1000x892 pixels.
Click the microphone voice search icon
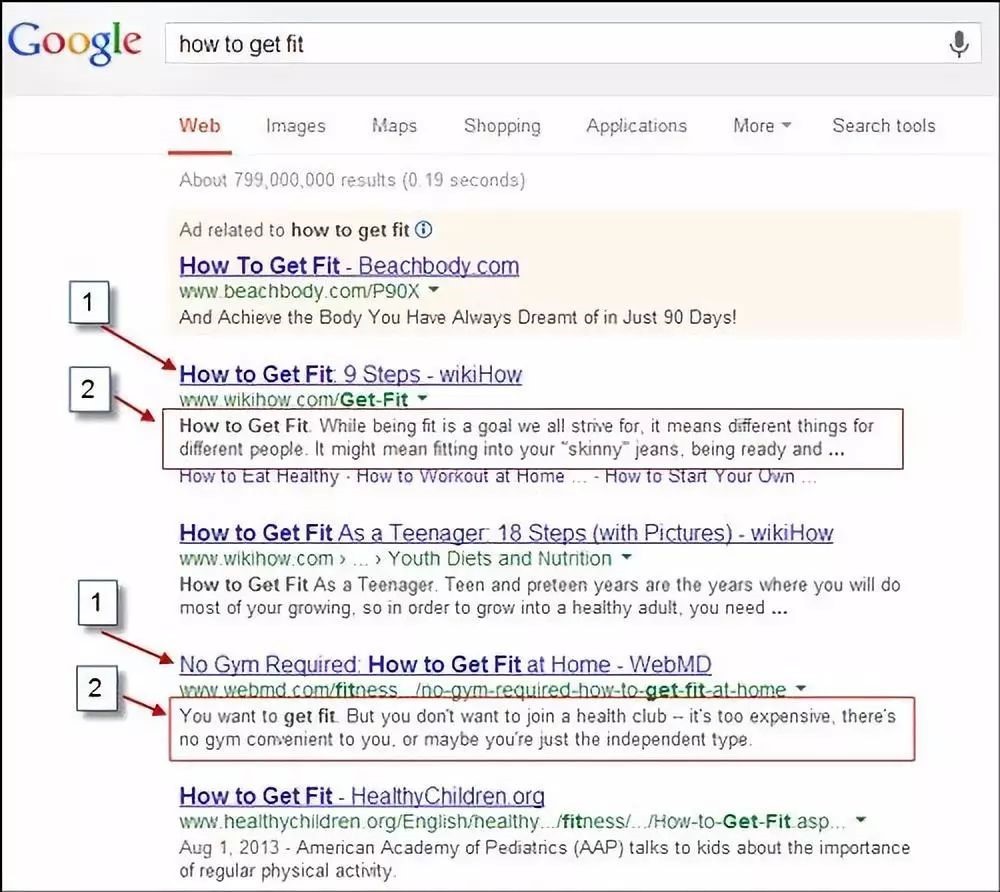tap(959, 44)
